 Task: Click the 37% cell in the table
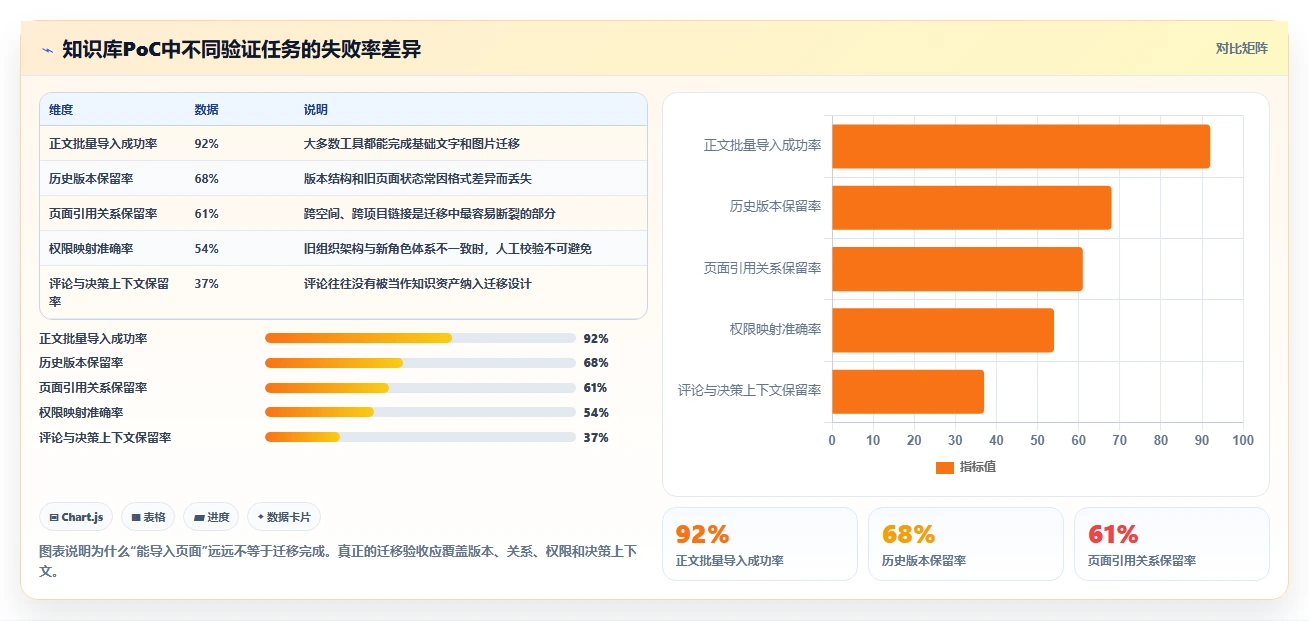pyautogui.click(x=206, y=284)
